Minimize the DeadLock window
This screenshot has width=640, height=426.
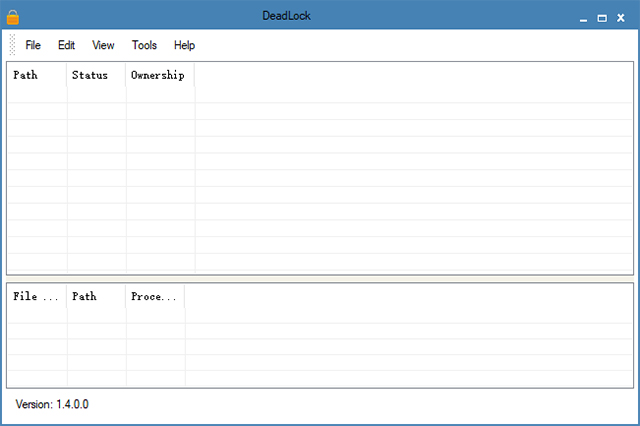point(583,18)
